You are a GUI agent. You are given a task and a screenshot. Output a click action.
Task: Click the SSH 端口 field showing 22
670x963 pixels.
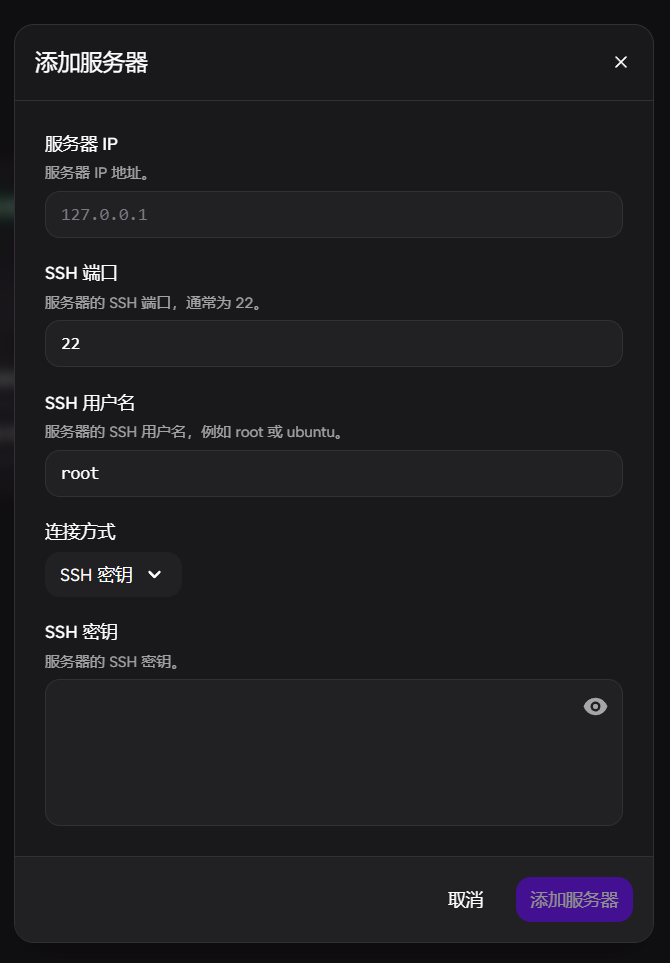(x=333, y=344)
